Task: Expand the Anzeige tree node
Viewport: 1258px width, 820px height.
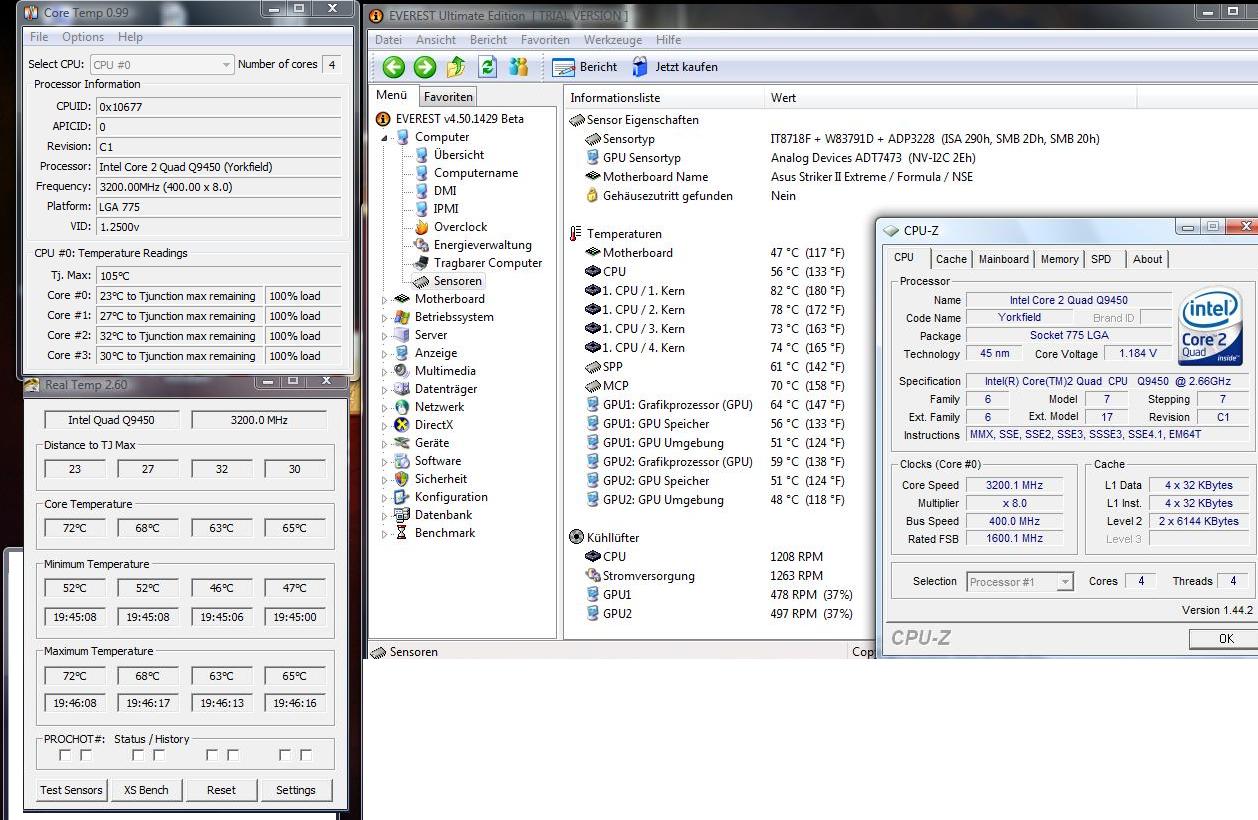Action: pyautogui.click(x=385, y=353)
